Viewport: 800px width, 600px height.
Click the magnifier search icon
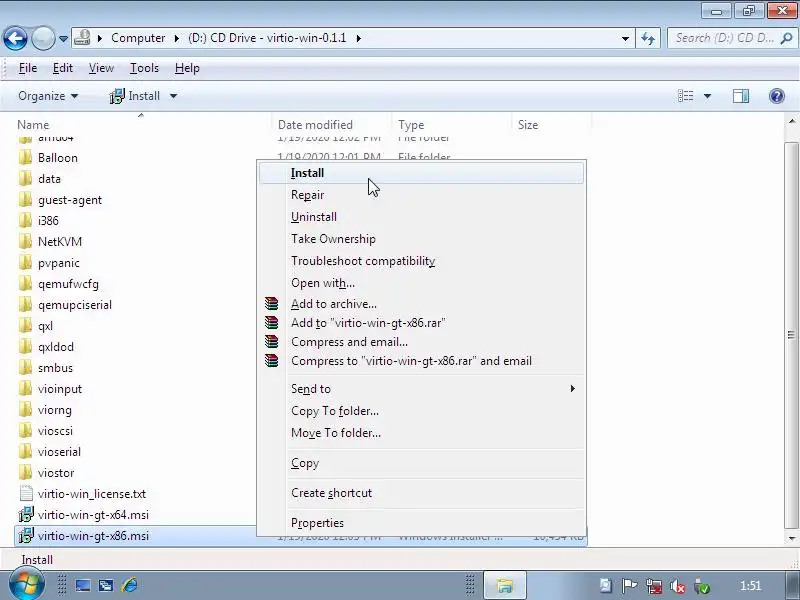787,38
